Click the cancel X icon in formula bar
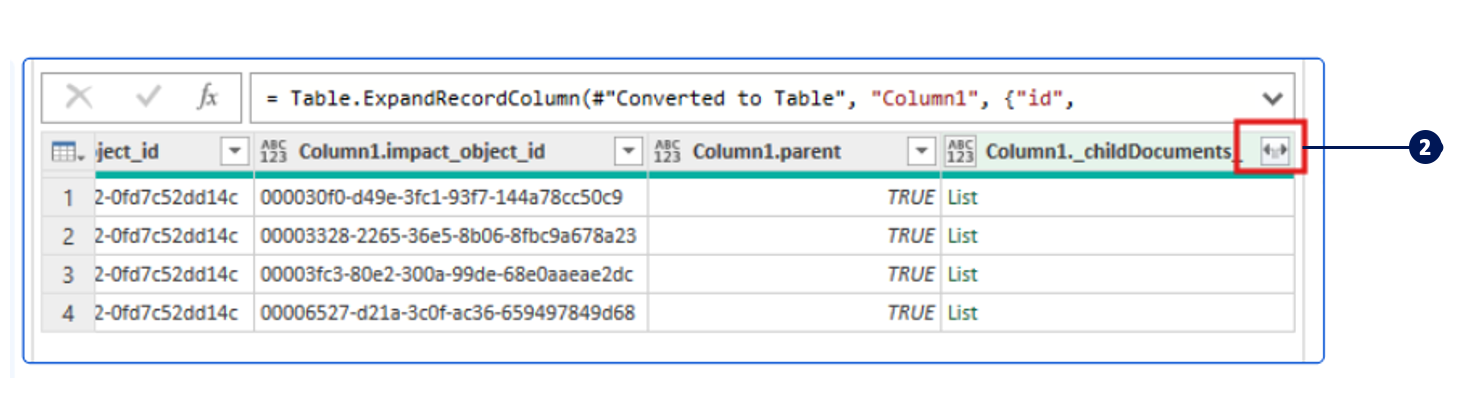Image resolution: width=1469 pixels, height=418 pixels. pos(79,97)
